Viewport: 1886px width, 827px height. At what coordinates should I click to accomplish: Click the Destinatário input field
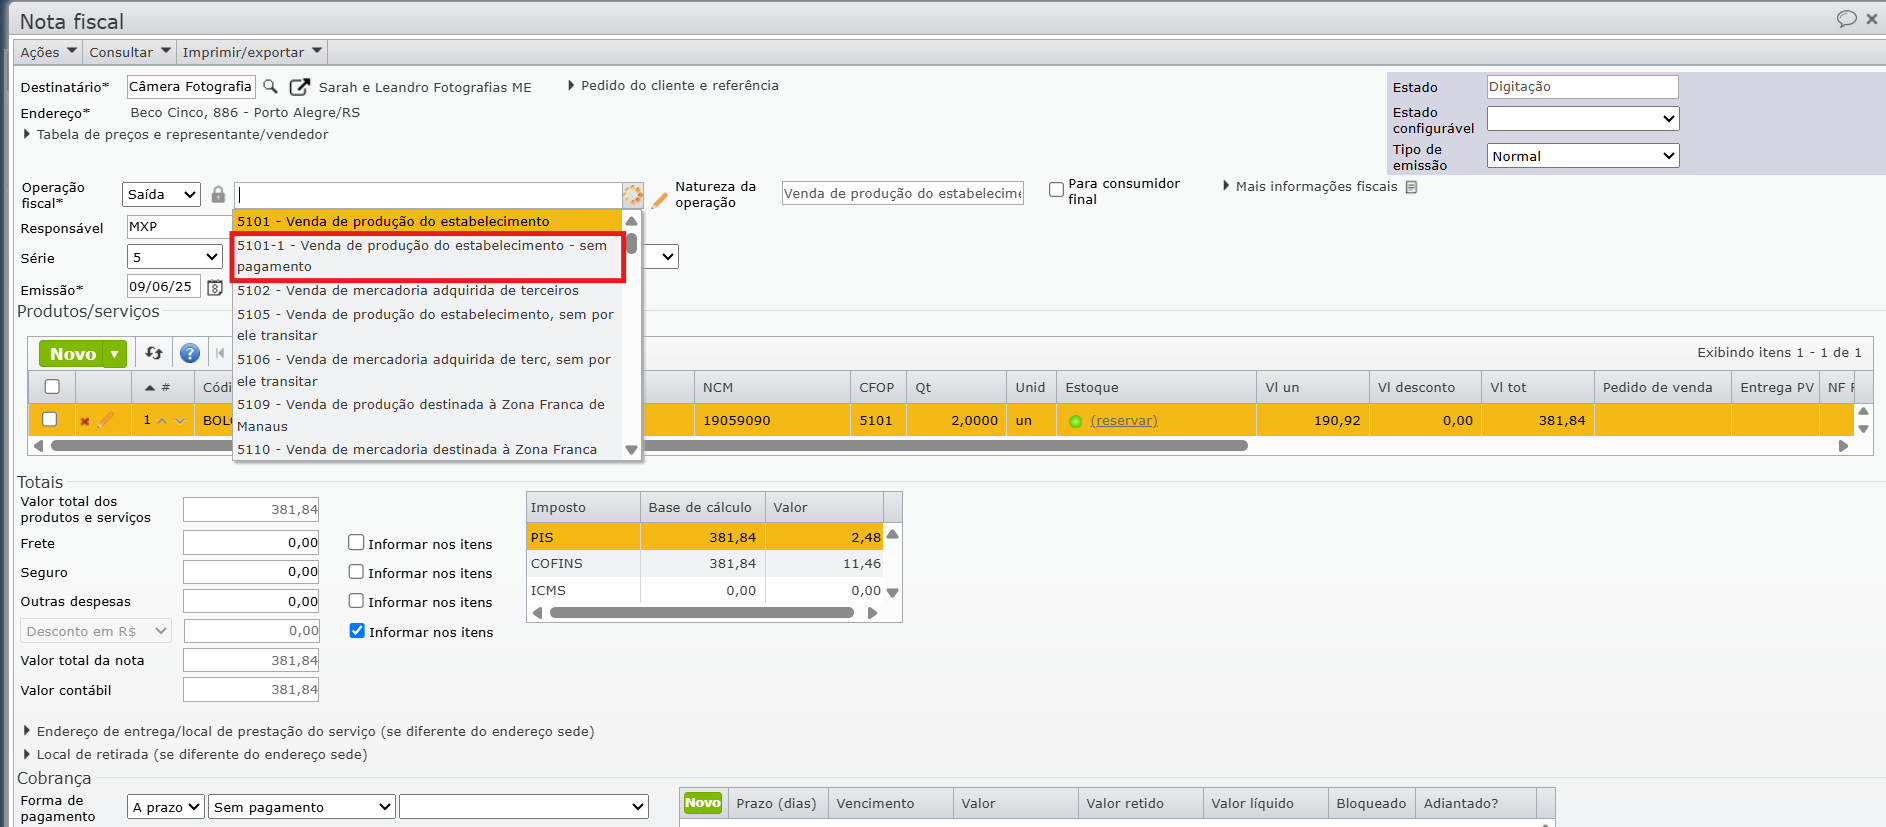[191, 87]
